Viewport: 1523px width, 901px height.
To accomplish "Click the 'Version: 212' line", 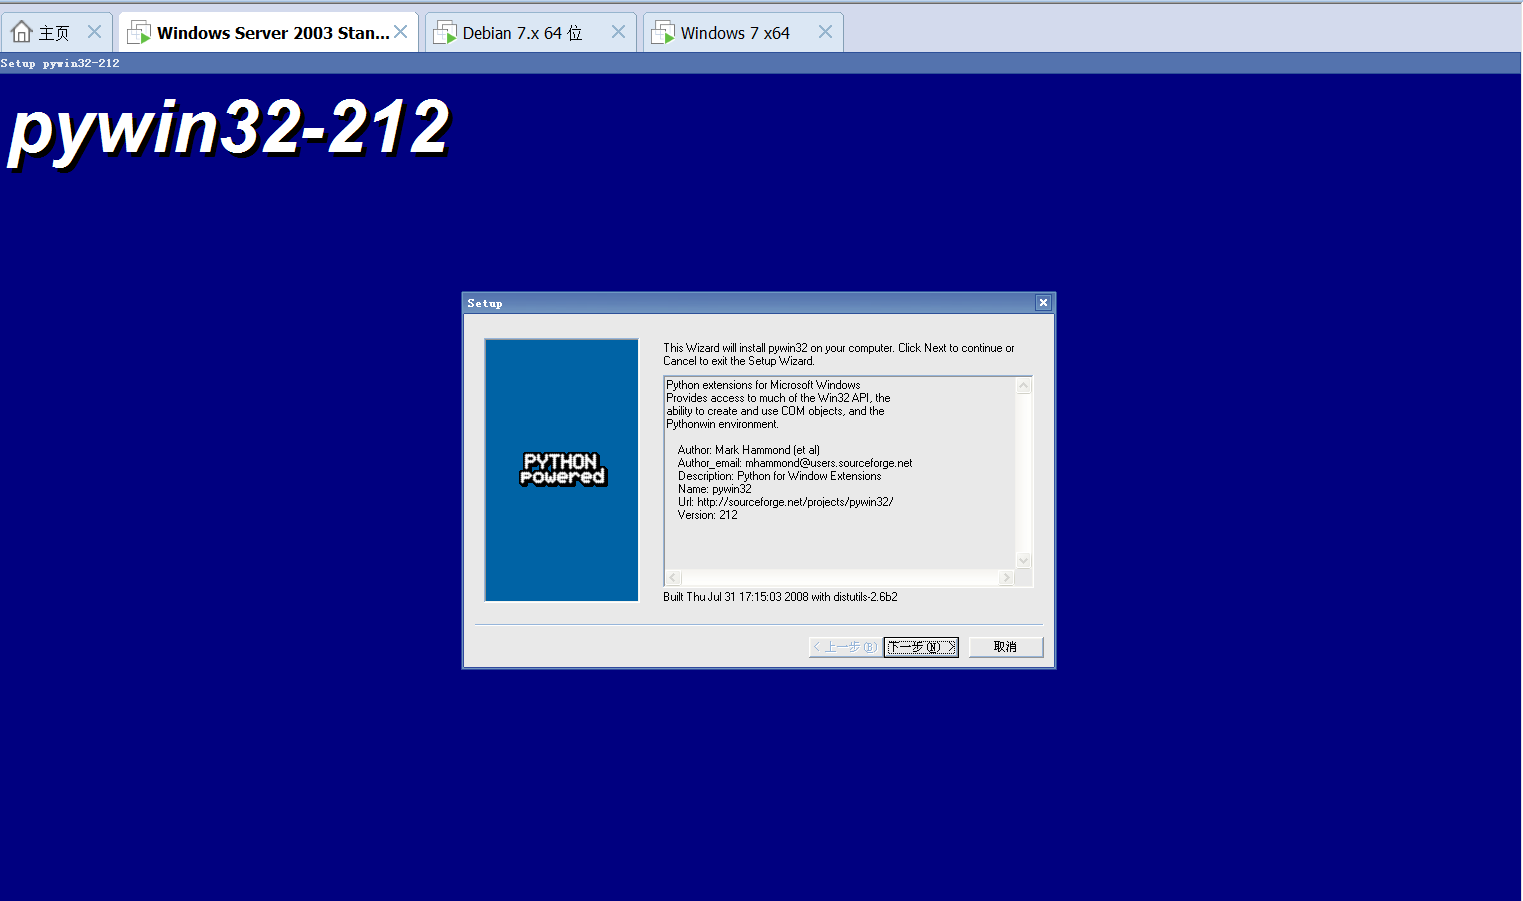I will 708,515.
